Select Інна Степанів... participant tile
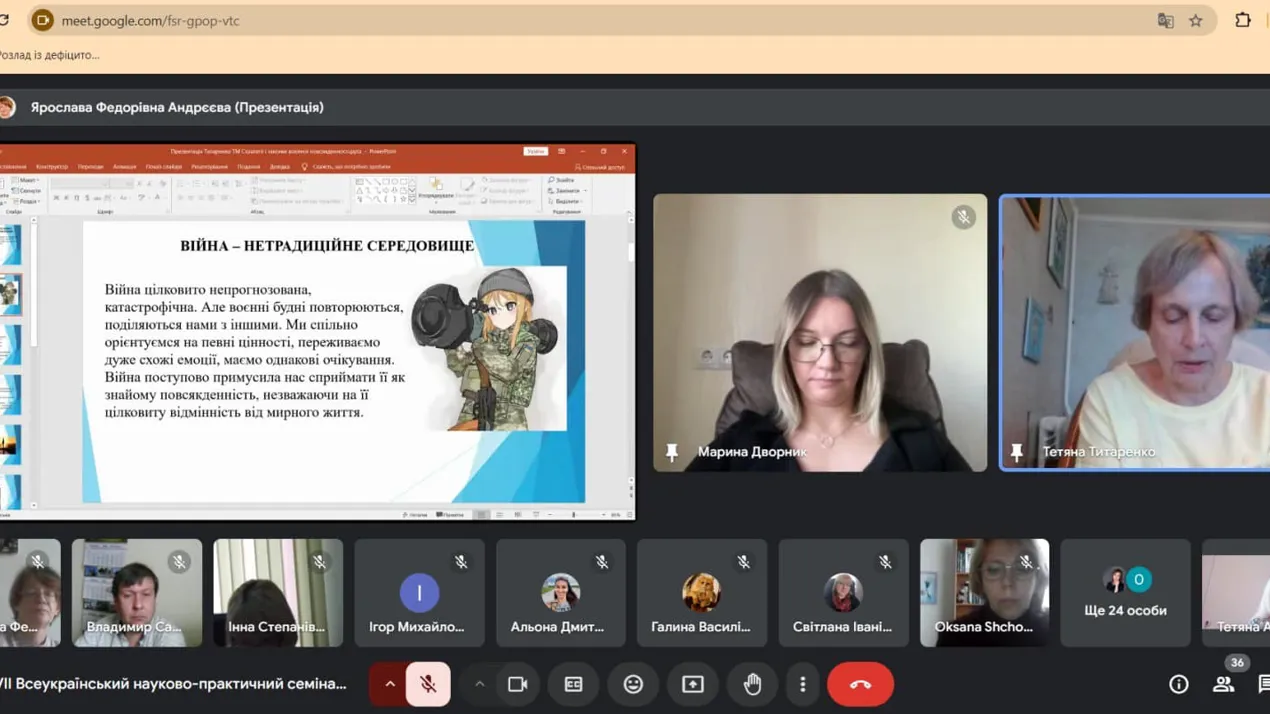 (278, 593)
